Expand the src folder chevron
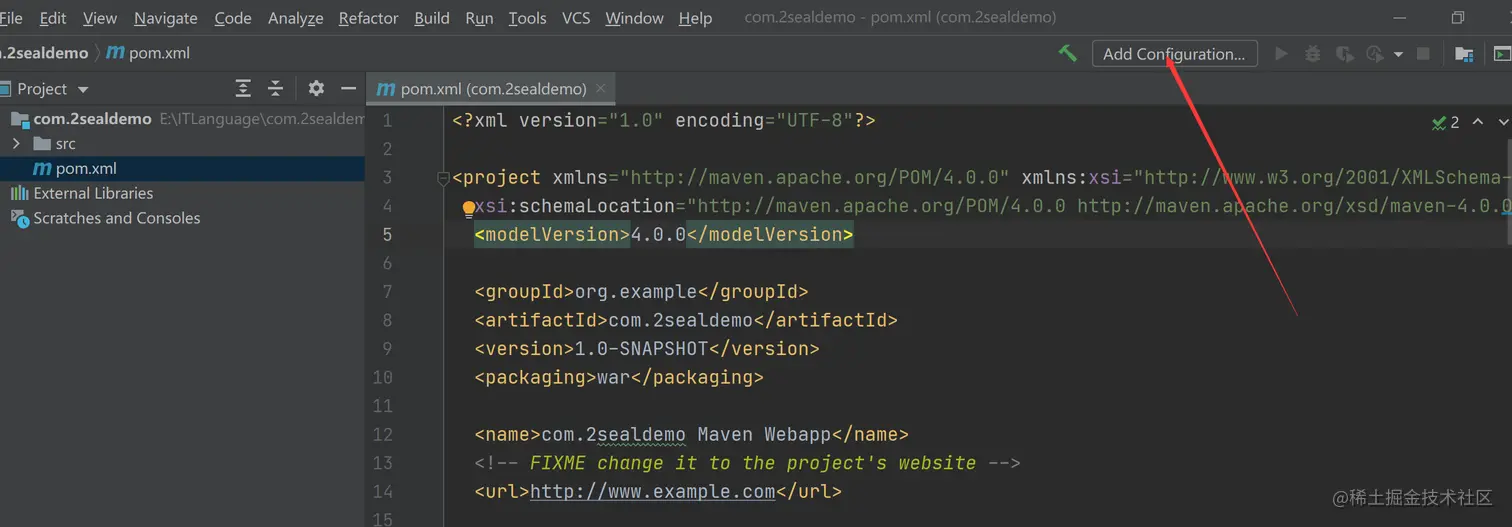This screenshot has height=527, width=1512. tap(16, 144)
